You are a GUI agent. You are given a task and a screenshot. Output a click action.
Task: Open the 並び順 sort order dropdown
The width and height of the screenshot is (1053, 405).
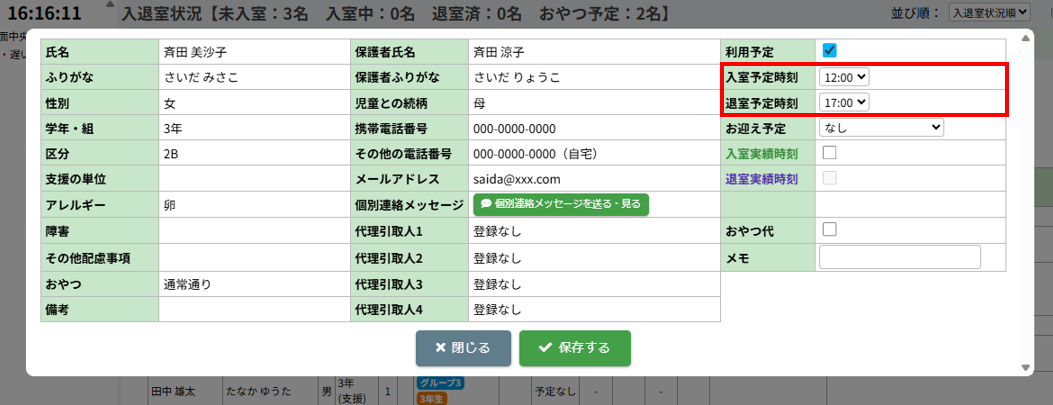tap(989, 13)
